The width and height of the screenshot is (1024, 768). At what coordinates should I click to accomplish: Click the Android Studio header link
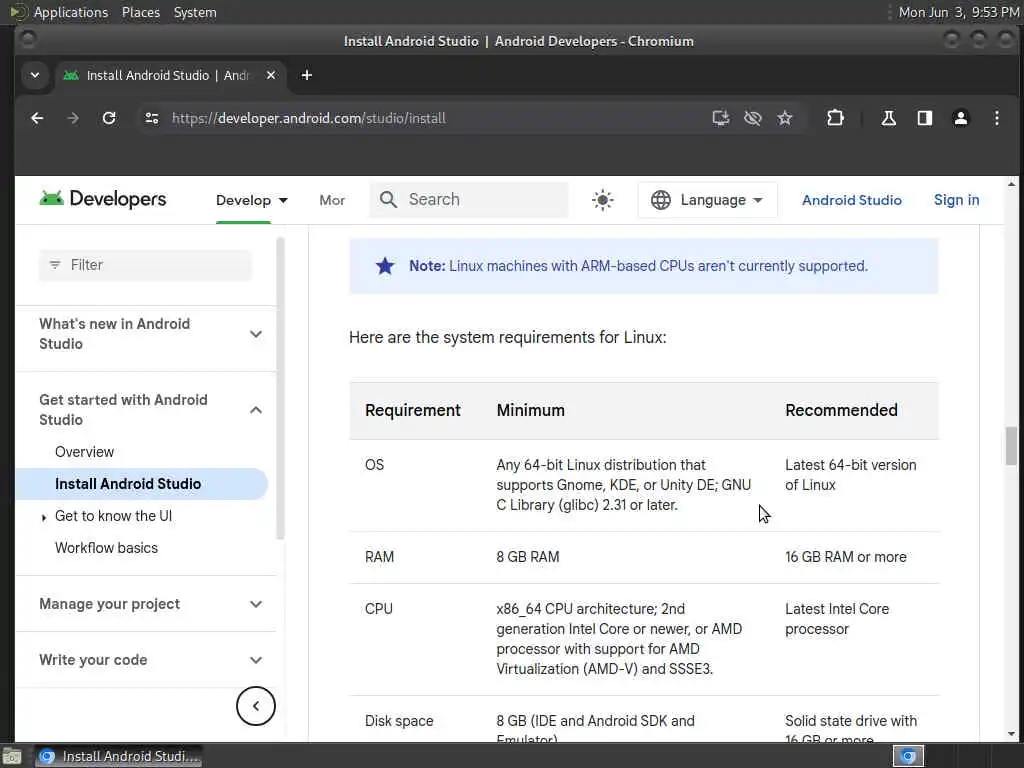pos(852,200)
